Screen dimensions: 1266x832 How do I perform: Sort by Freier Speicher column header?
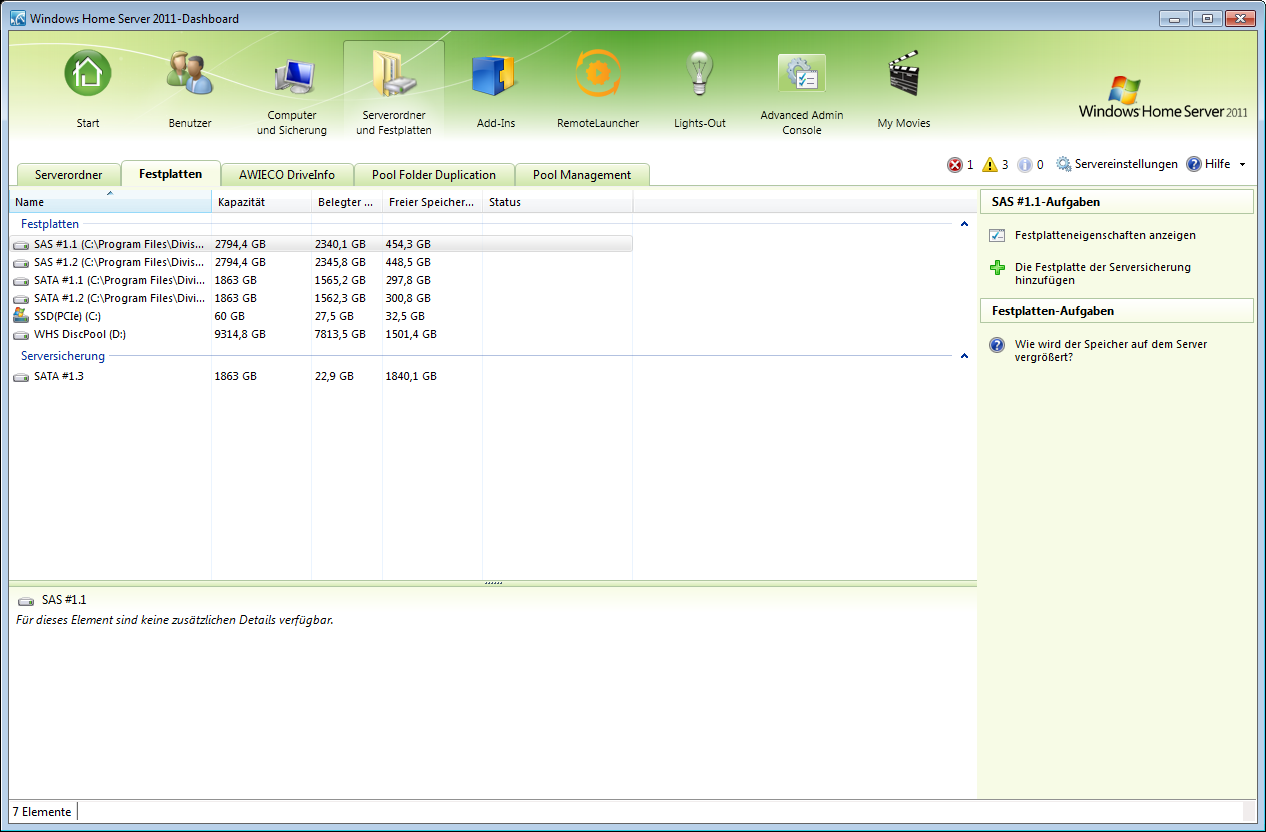[432, 202]
